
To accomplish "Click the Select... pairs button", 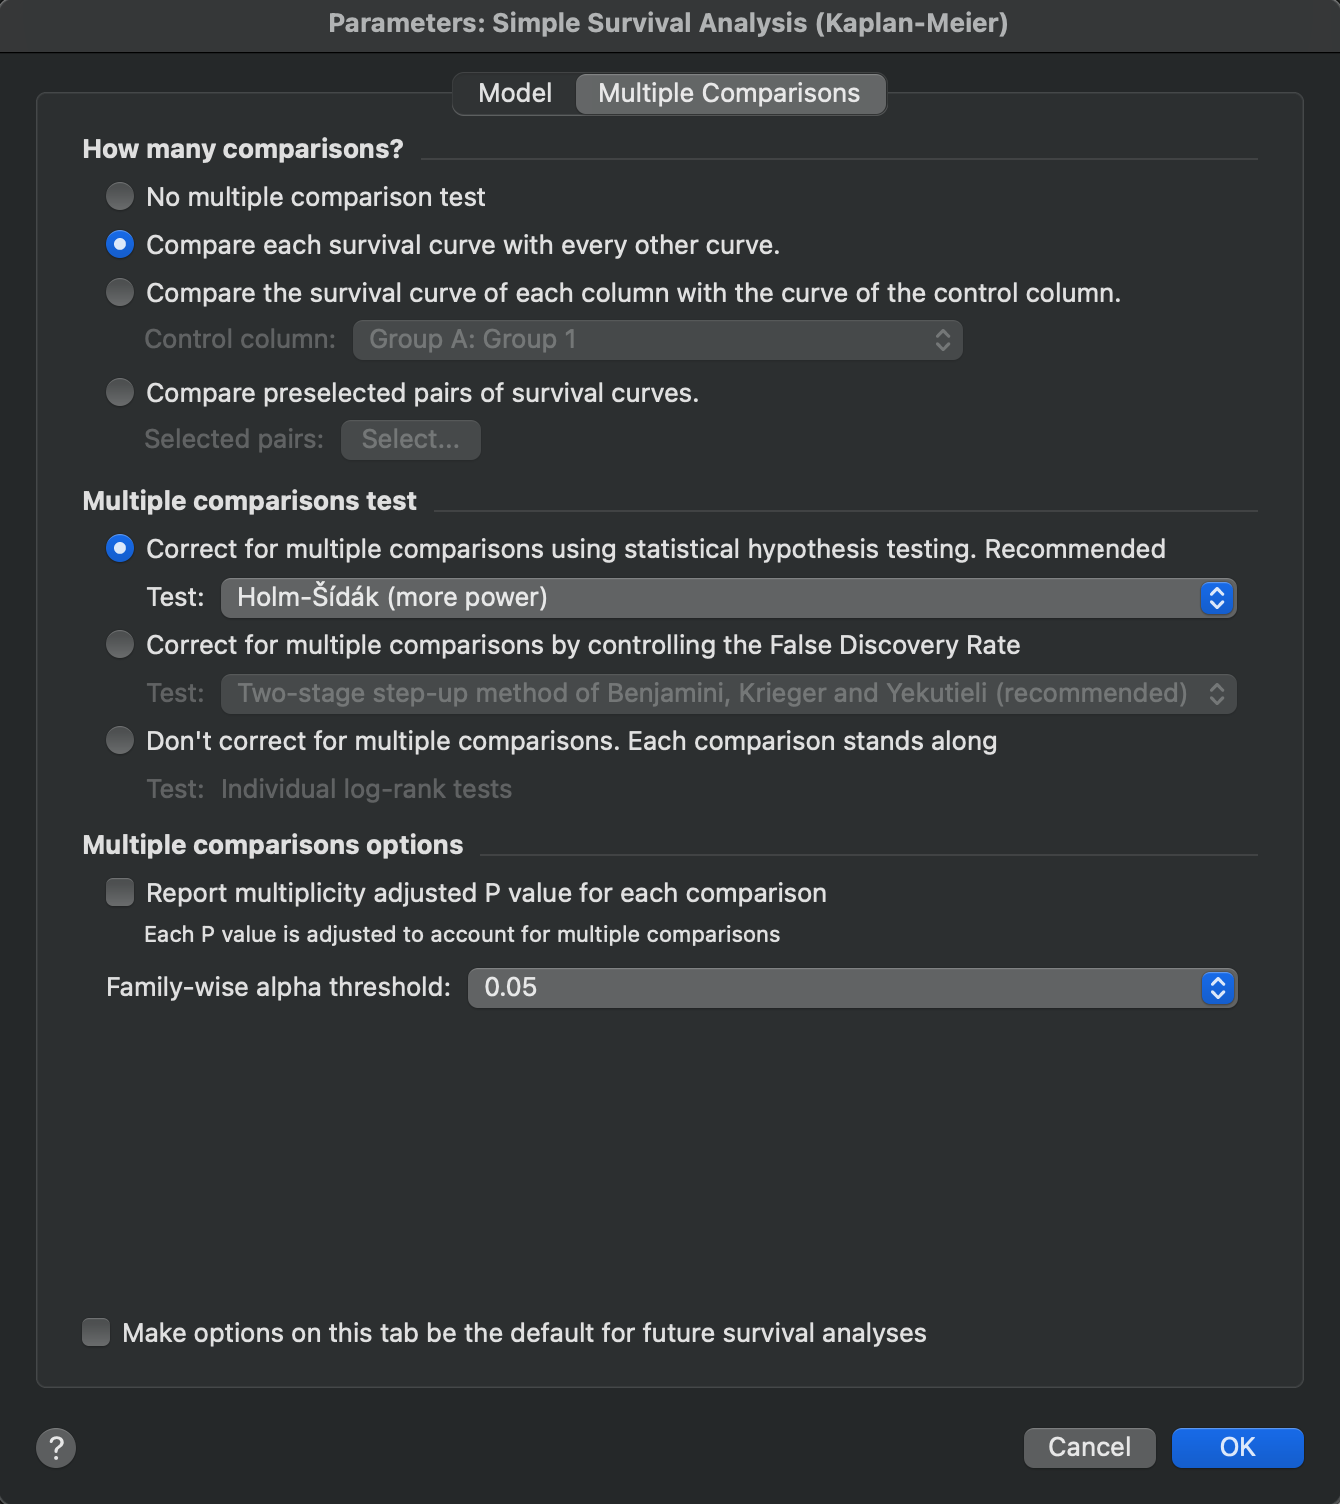I will click(x=410, y=440).
